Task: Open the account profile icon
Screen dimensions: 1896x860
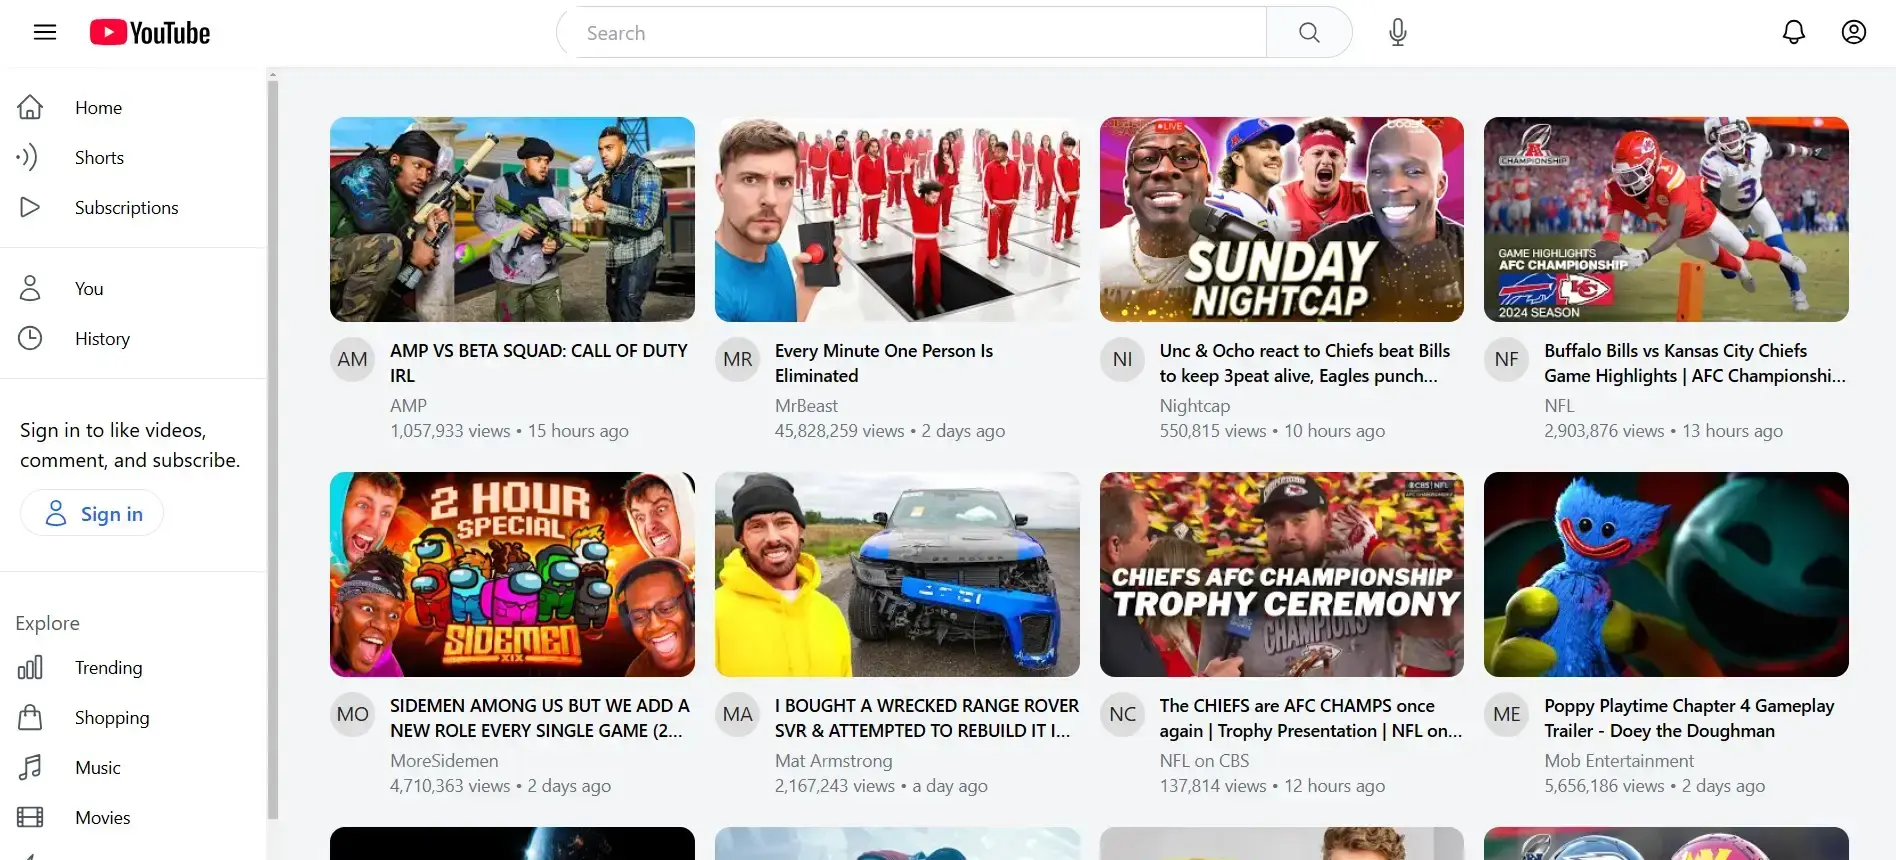Action: [x=1854, y=32]
